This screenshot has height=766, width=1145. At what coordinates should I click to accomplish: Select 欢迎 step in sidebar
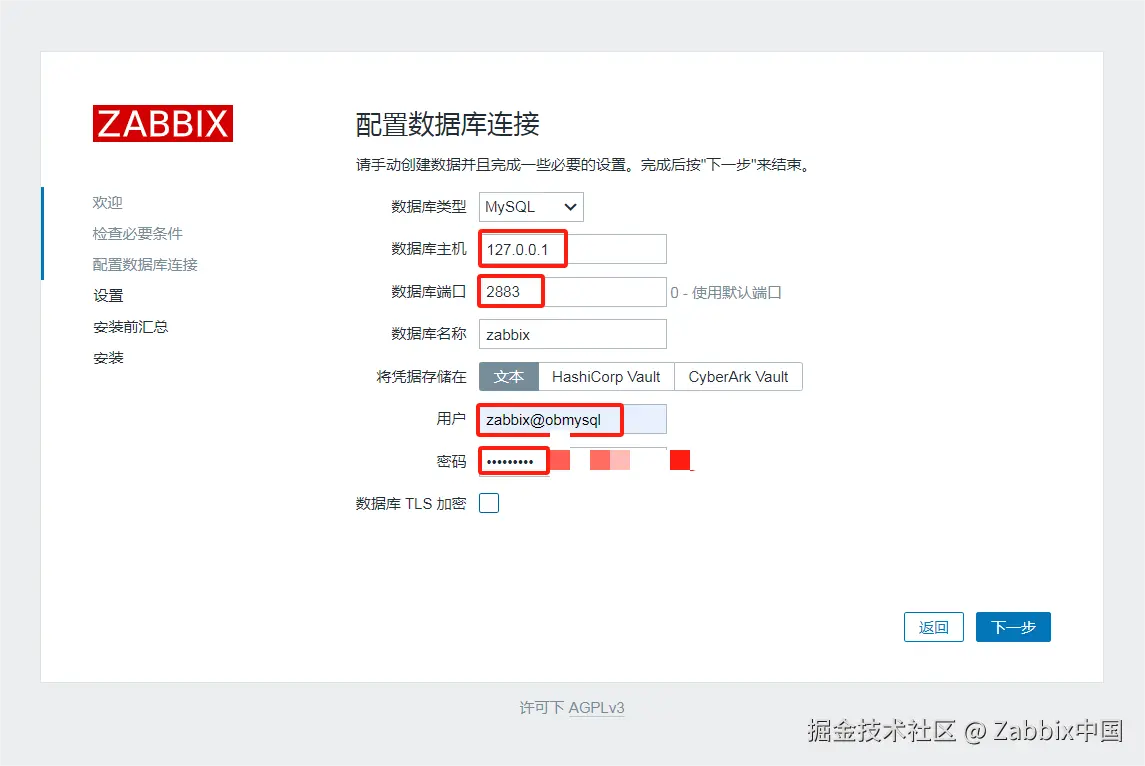[x=107, y=202]
